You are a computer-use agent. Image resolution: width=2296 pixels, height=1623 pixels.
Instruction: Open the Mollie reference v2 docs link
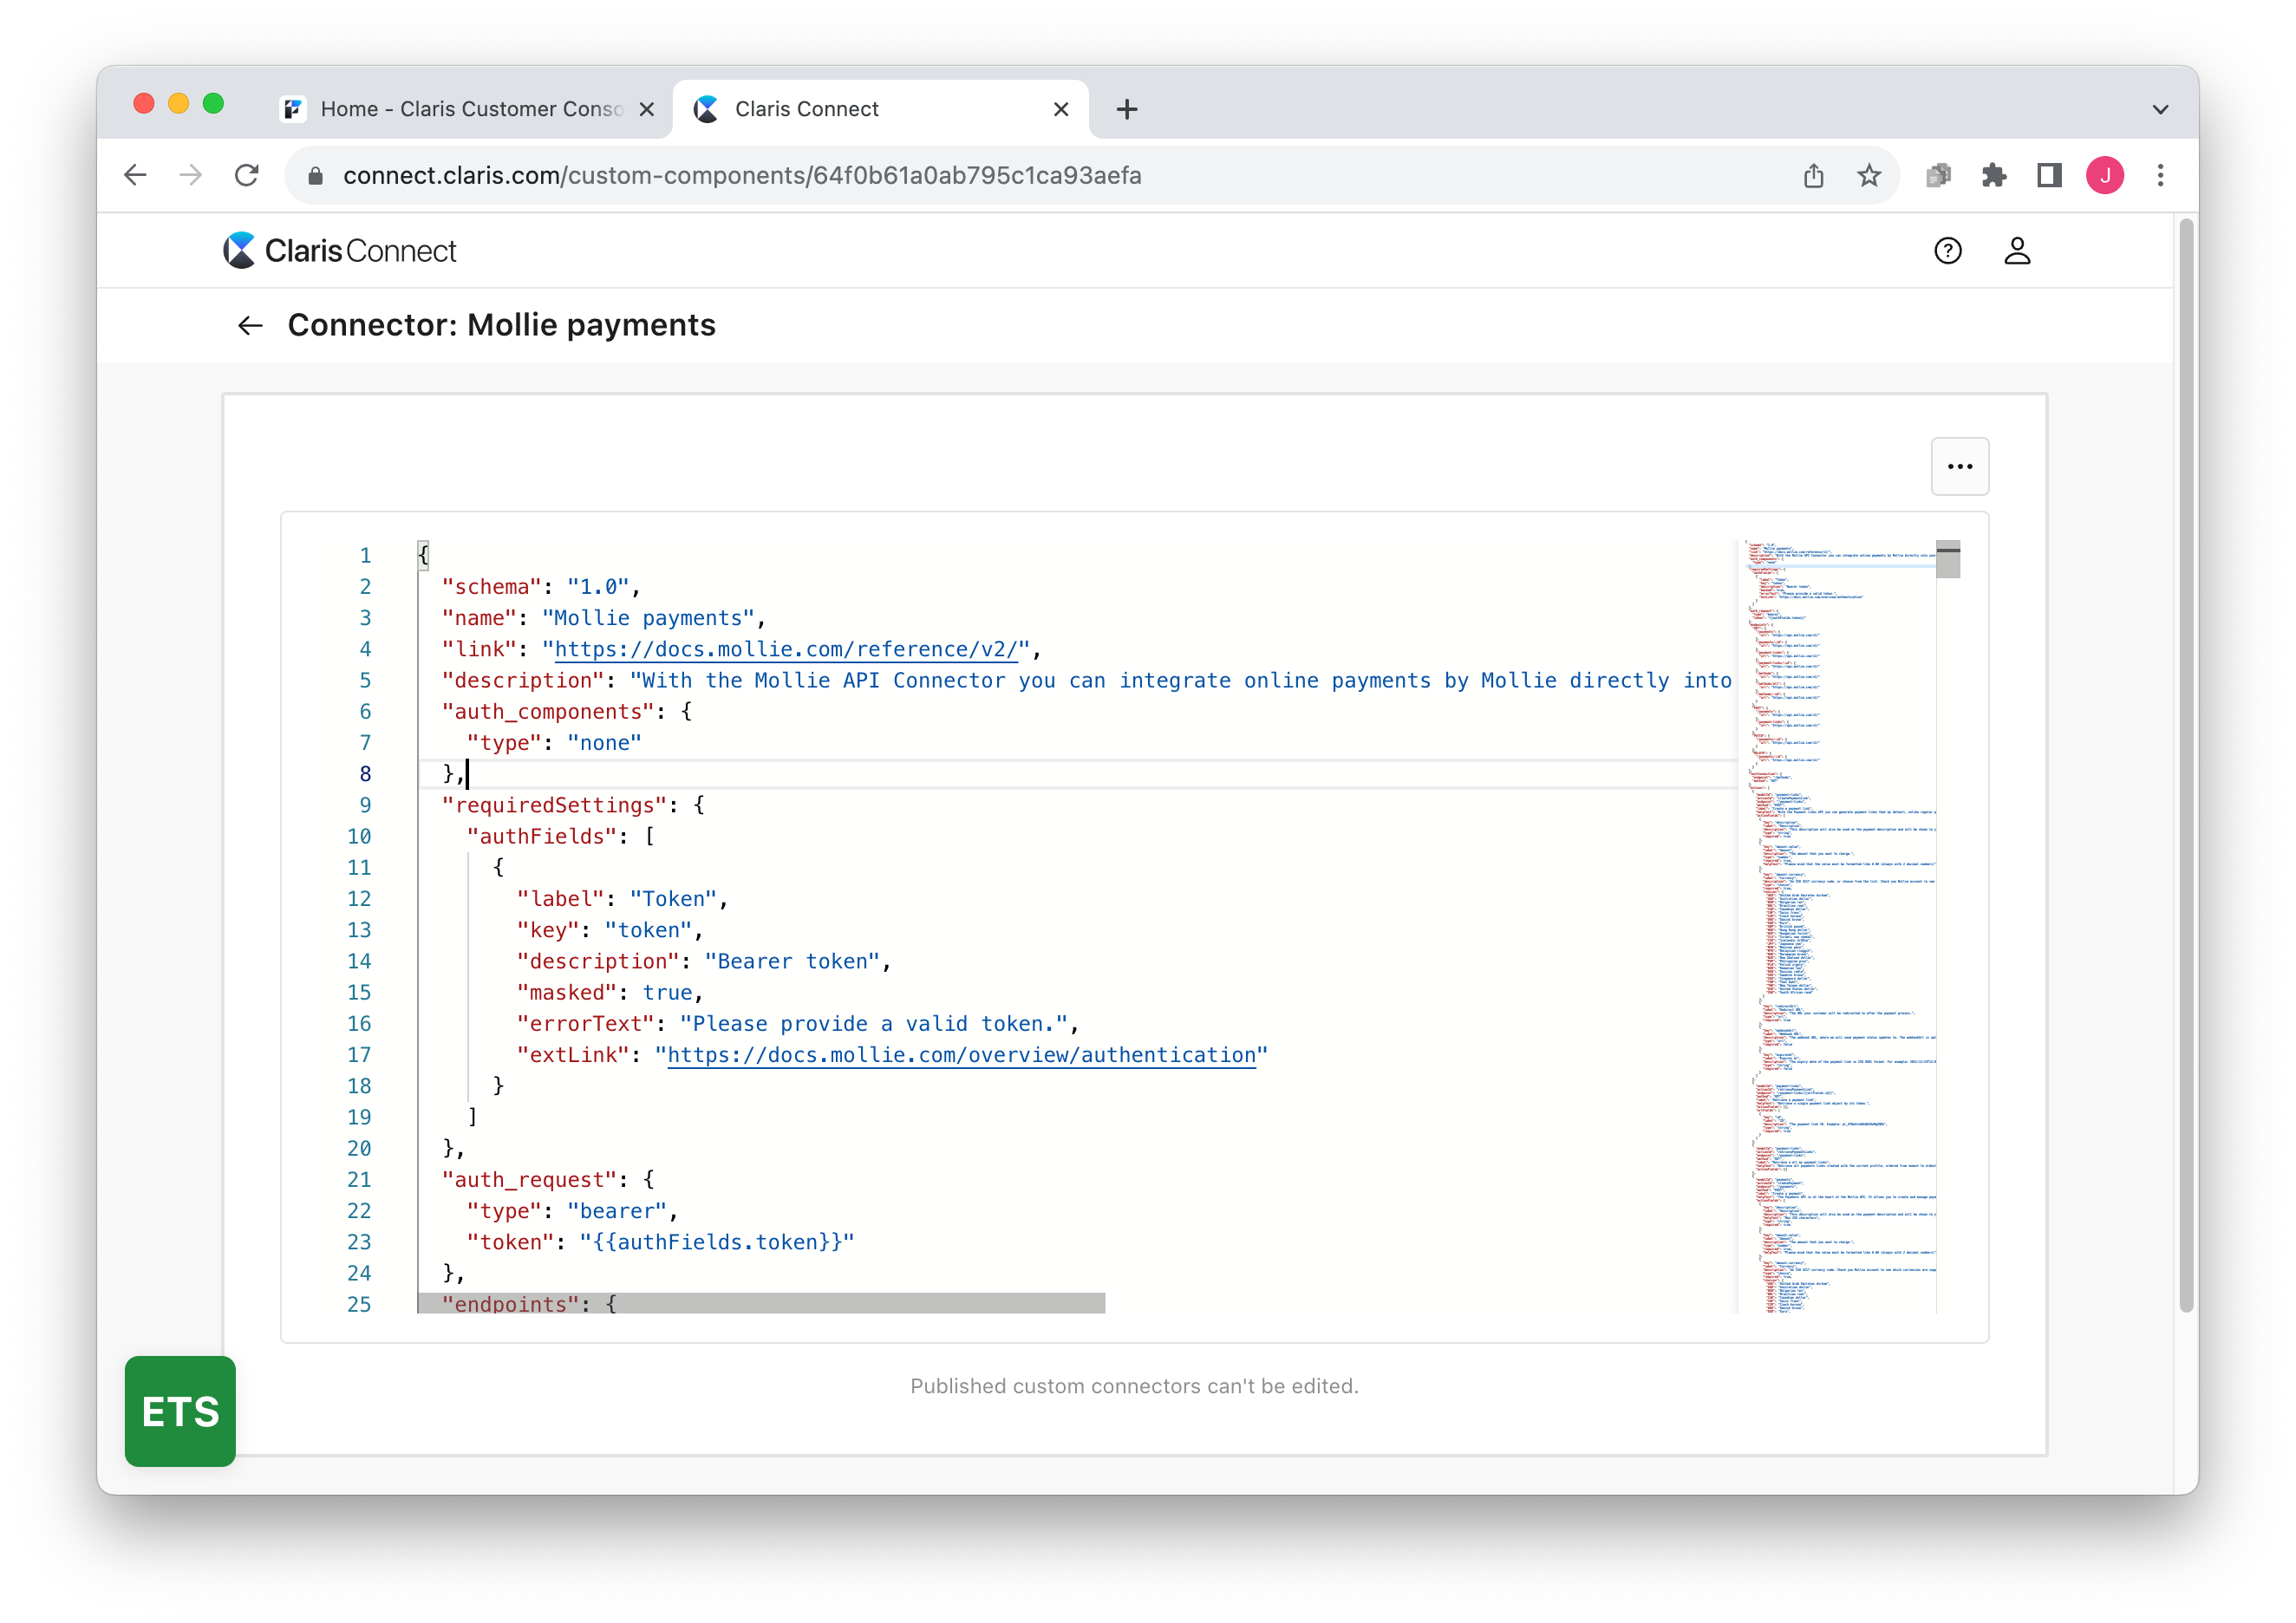point(785,649)
